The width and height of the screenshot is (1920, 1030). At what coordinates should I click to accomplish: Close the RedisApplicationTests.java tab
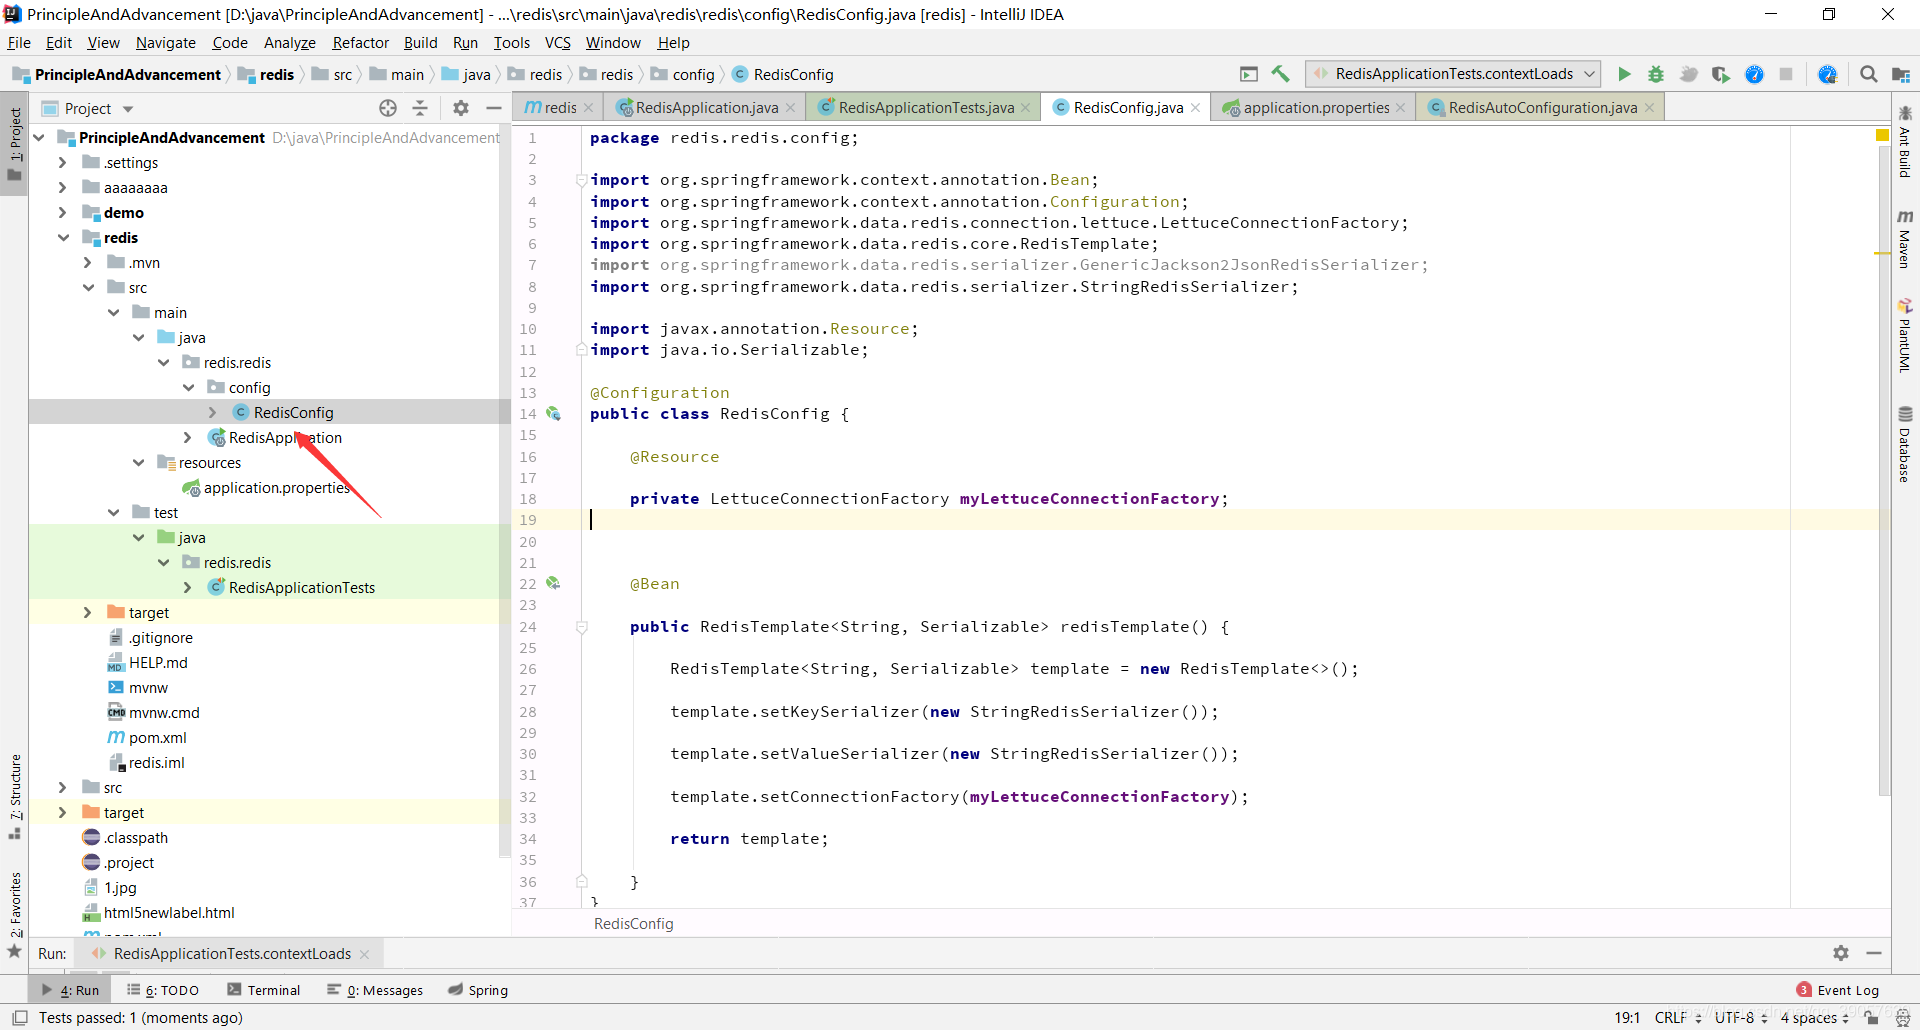[x=1025, y=108]
